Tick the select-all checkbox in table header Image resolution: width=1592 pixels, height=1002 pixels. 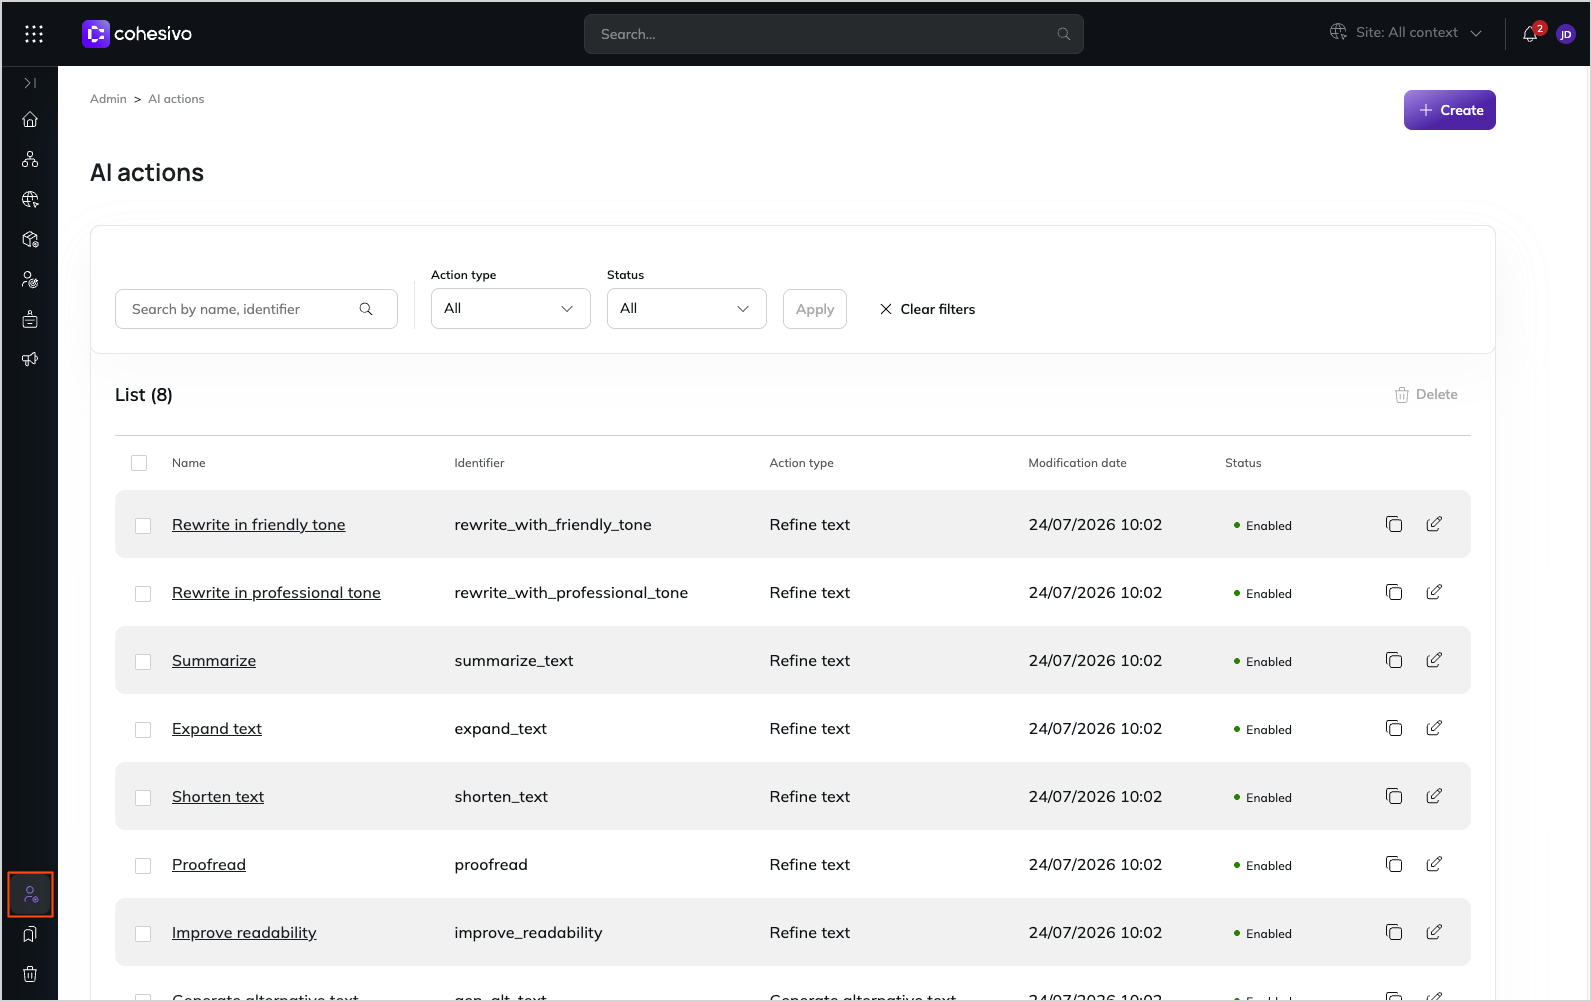pyautogui.click(x=139, y=463)
